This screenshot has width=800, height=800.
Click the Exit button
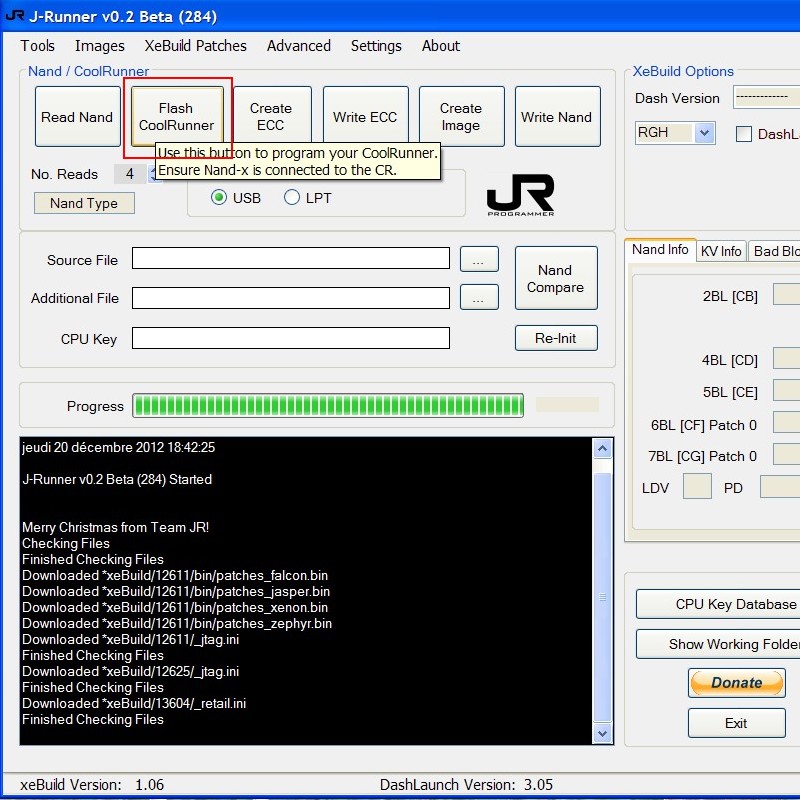pyautogui.click(x=736, y=723)
